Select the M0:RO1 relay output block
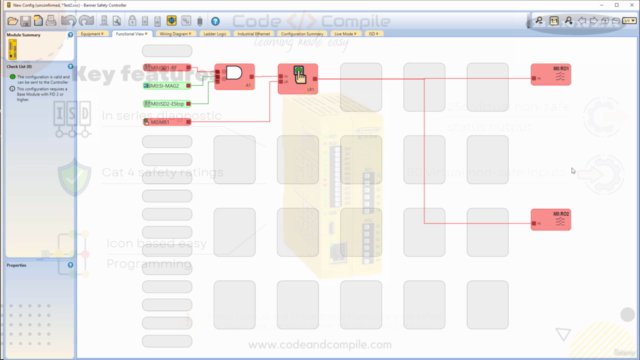This screenshot has height=360, width=640. 551,74
